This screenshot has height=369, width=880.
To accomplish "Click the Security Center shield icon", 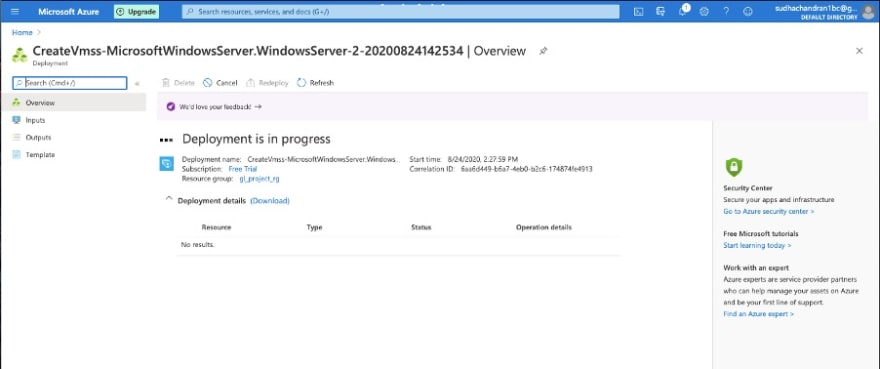I will [734, 167].
